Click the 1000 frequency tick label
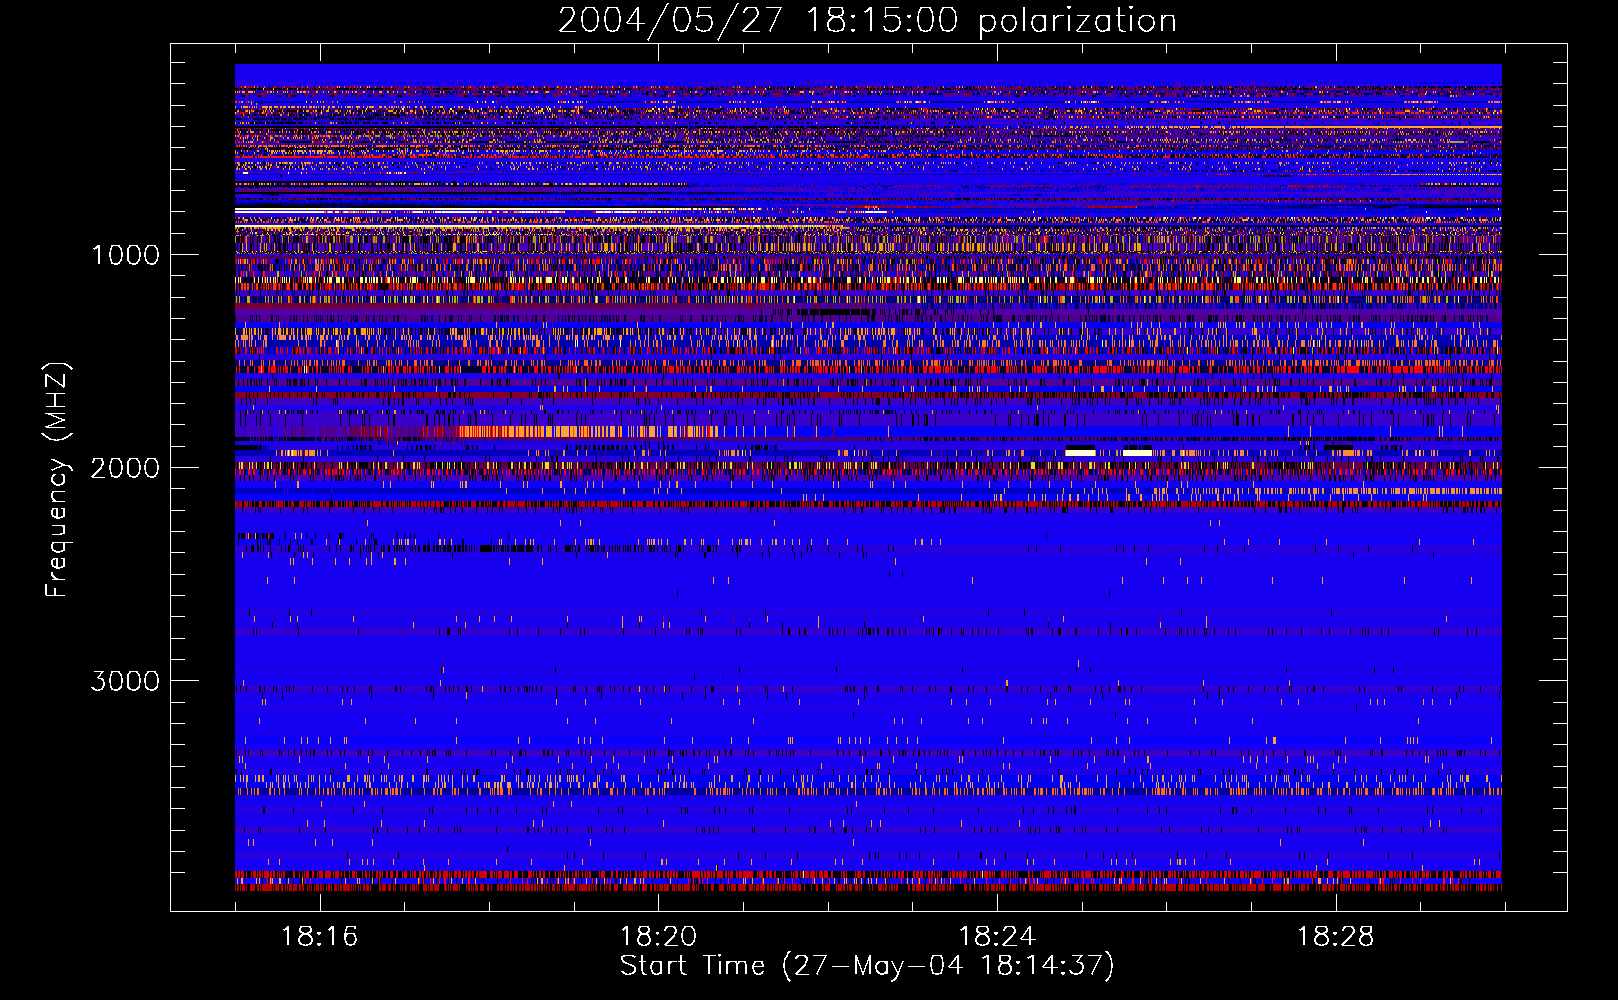Image resolution: width=1618 pixels, height=1000 pixels. coord(125,255)
